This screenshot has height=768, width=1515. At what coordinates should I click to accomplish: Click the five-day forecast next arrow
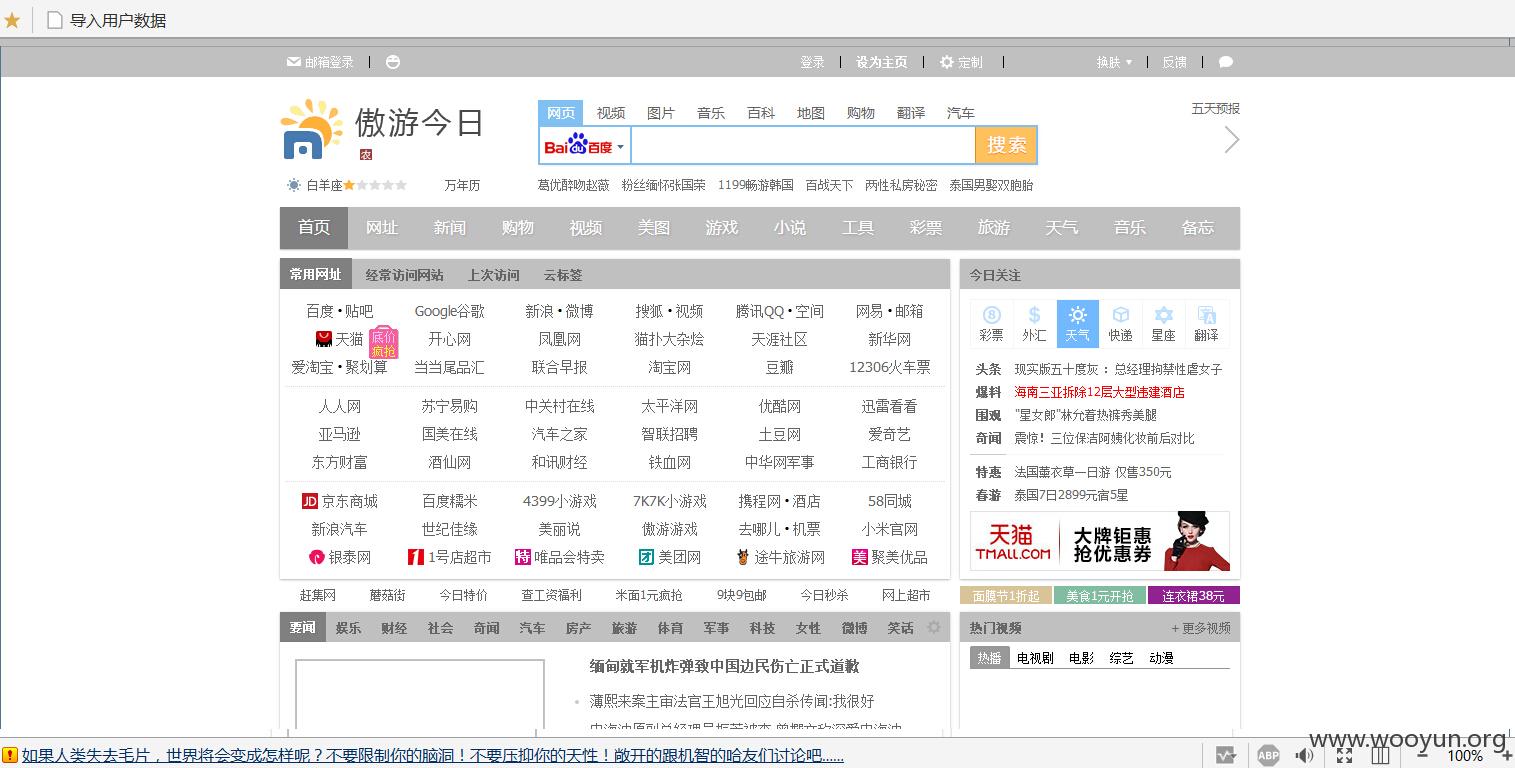pos(1231,140)
